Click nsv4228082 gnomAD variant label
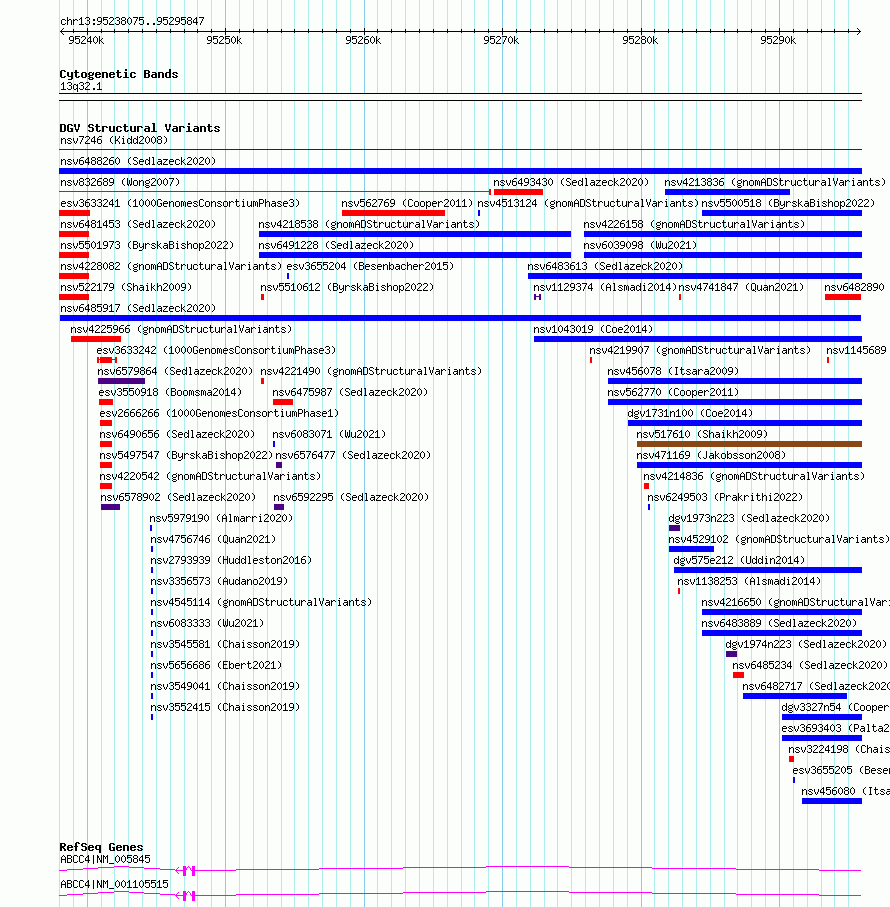890x907 pixels. point(171,266)
